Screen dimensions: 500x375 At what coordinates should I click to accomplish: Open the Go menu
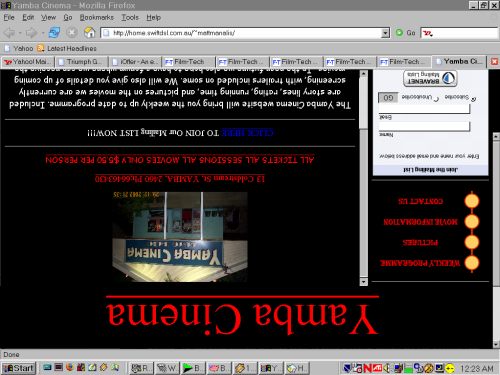click(x=68, y=17)
